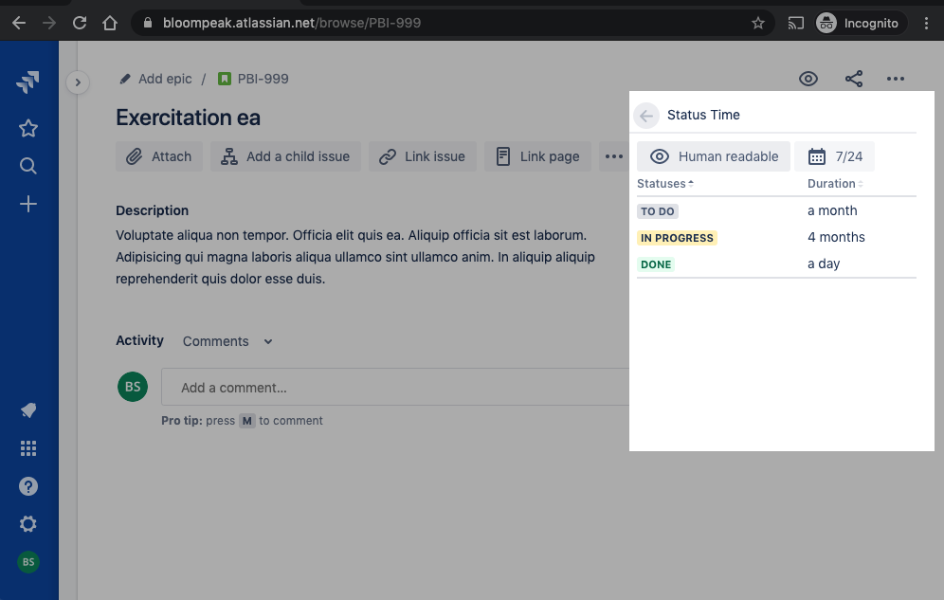Click the 'a day' duration value

coord(823,264)
